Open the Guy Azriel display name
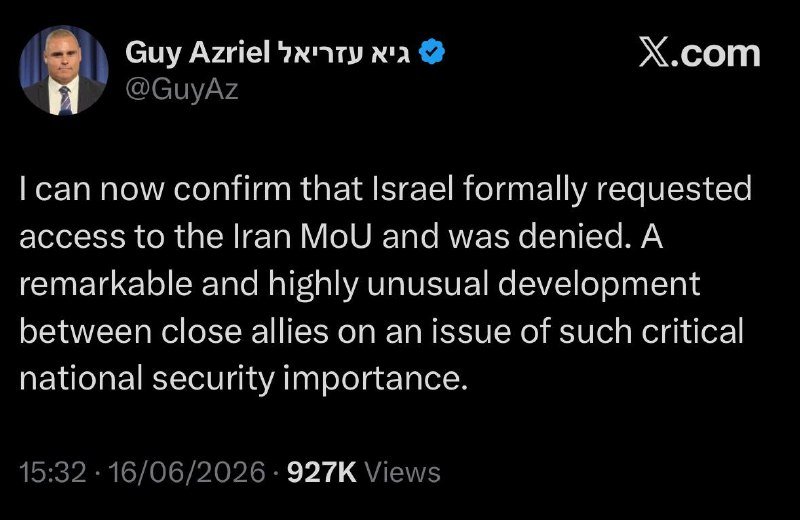800x520 pixels. coord(197,53)
